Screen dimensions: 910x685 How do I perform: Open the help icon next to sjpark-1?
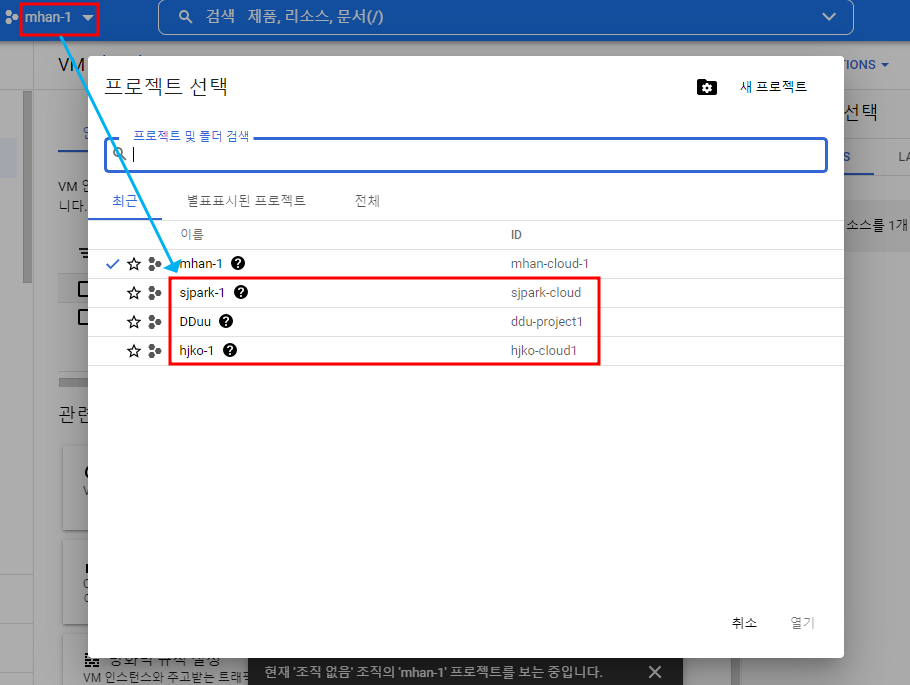click(x=241, y=292)
